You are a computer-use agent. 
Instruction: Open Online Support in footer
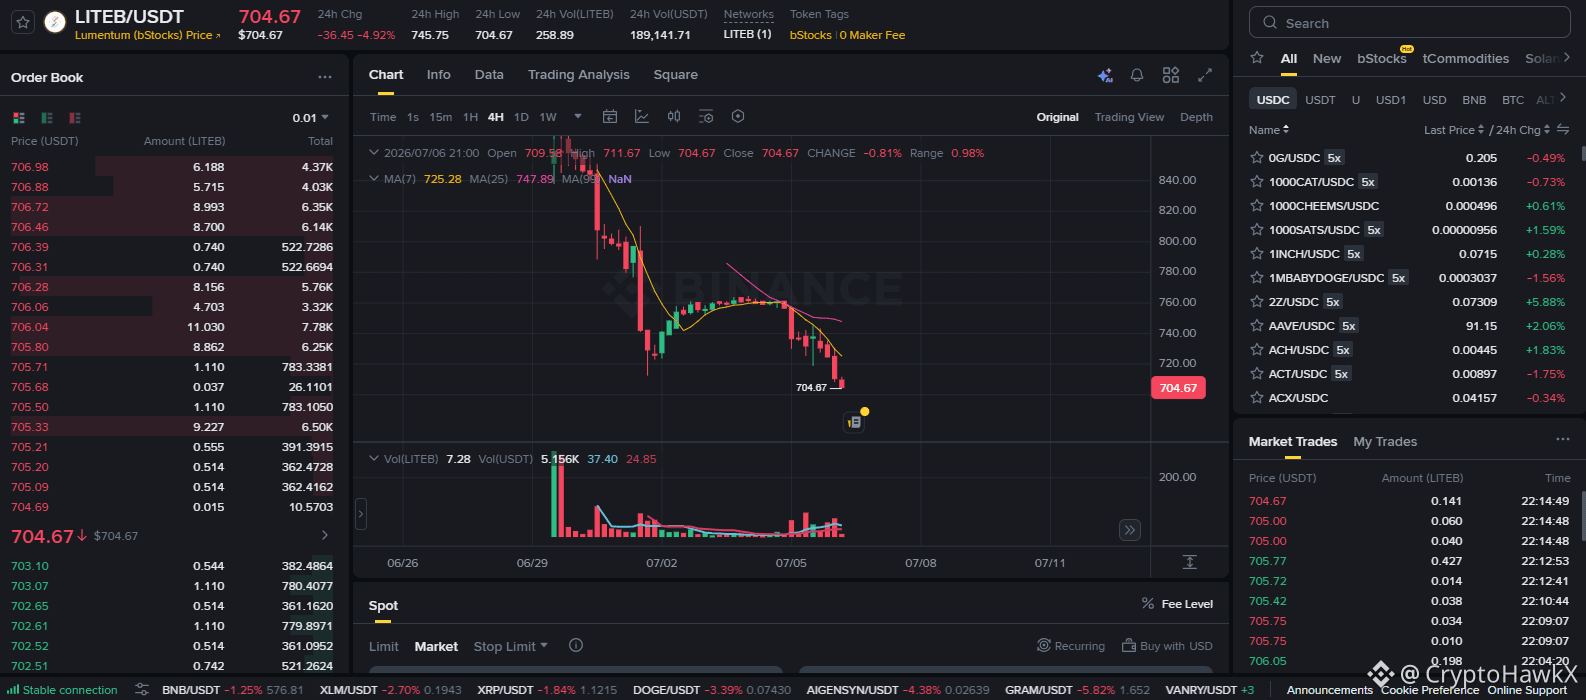coord(1527,690)
